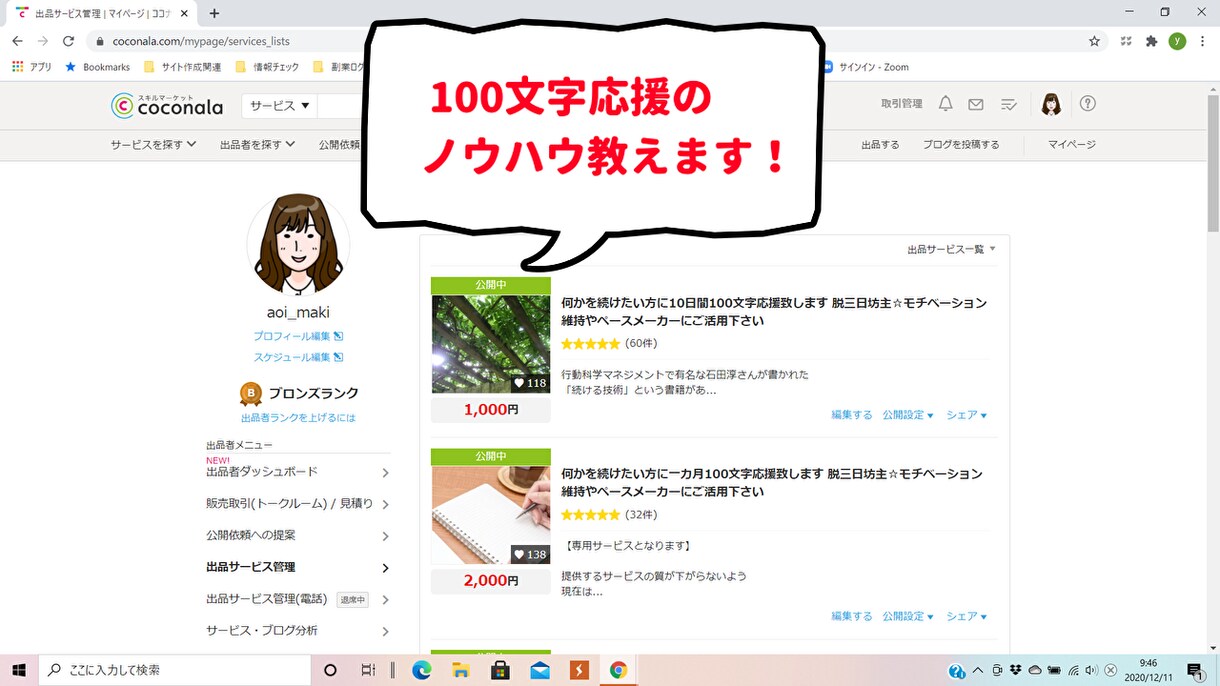Image resolution: width=1220 pixels, height=686 pixels.
Task: Click 出品者ランクを上げるには link
Action: pos(298,418)
